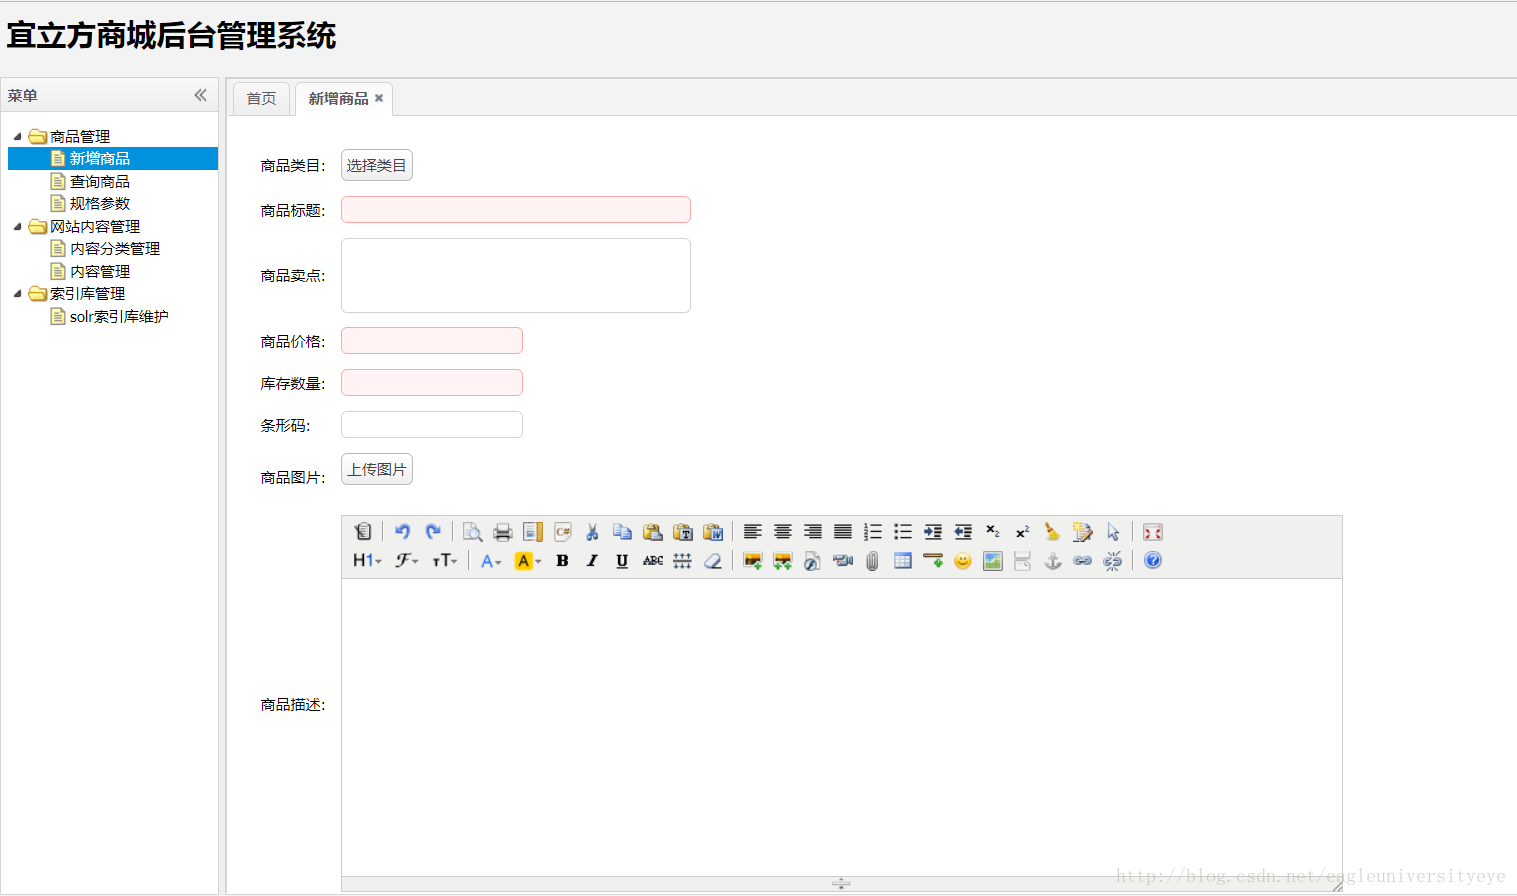This screenshot has height=896, width=1517.
Task: Open 规格参数 in menu tree
Action: [x=99, y=203]
